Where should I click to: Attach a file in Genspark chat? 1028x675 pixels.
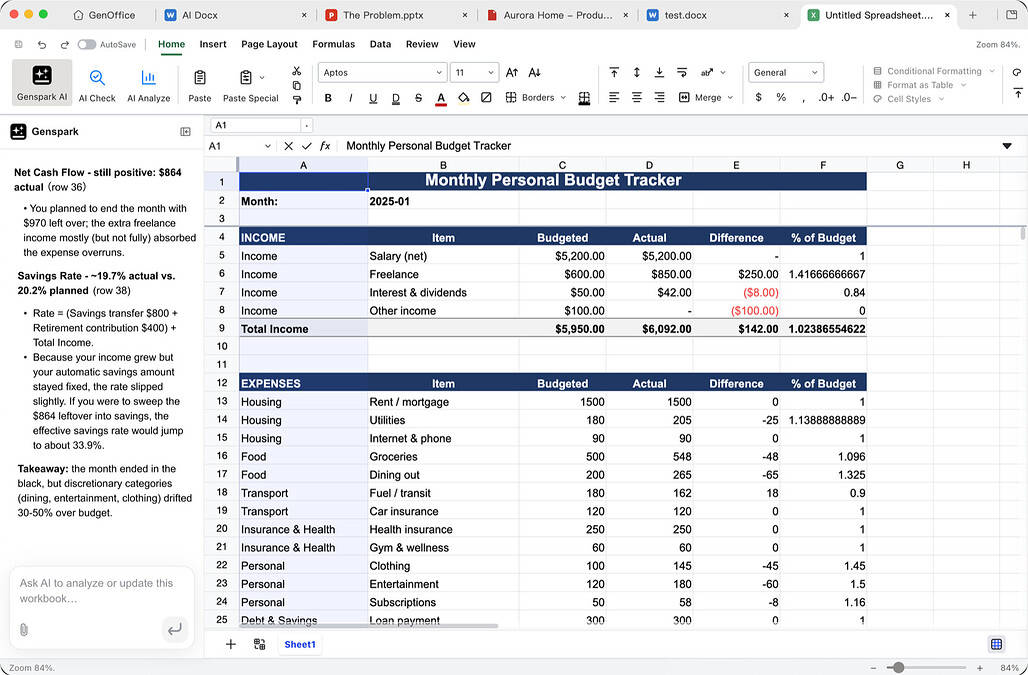[24, 630]
